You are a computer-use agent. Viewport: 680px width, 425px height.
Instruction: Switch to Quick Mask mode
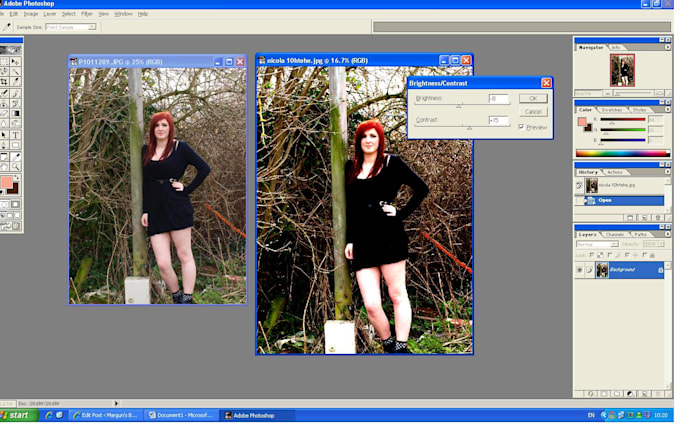click(15, 204)
